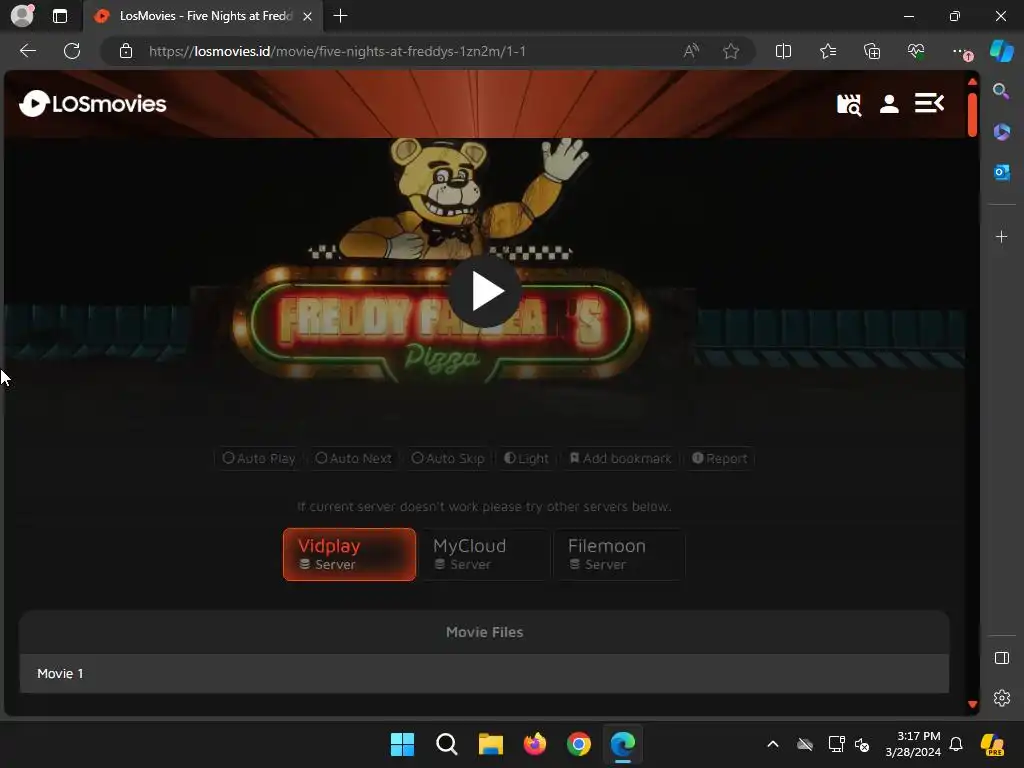Select the Movie 1 file row

coord(484,673)
